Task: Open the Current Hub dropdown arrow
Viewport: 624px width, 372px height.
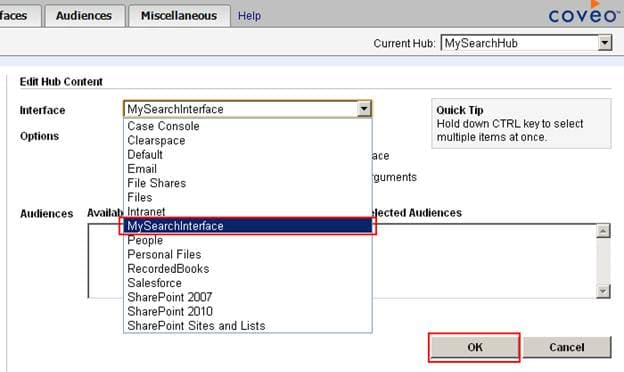Action: click(604, 43)
